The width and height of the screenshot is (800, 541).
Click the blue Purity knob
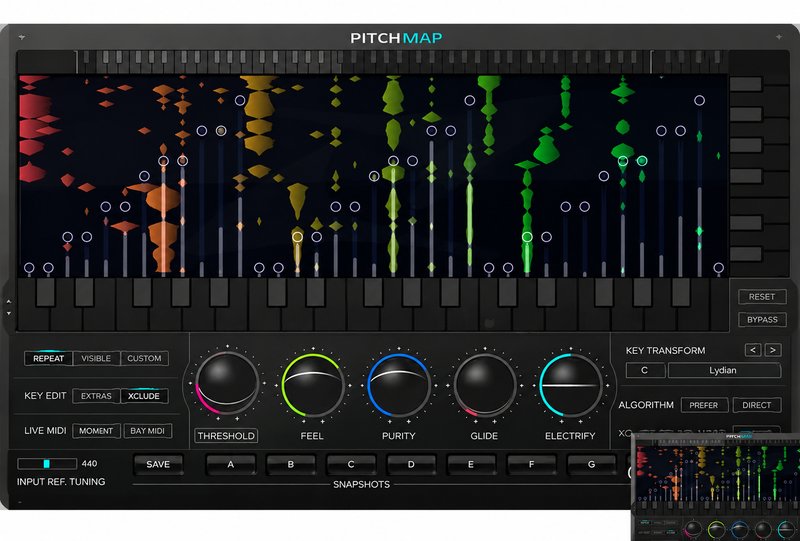point(398,384)
